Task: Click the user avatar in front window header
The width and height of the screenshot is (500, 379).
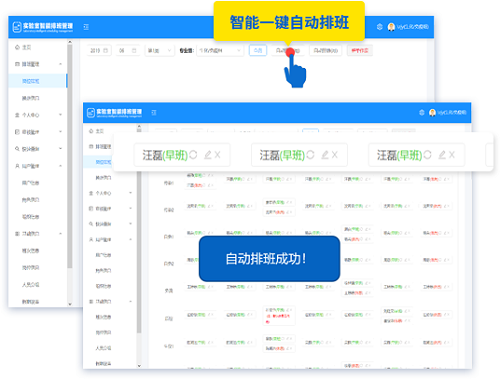Action: (x=432, y=113)
